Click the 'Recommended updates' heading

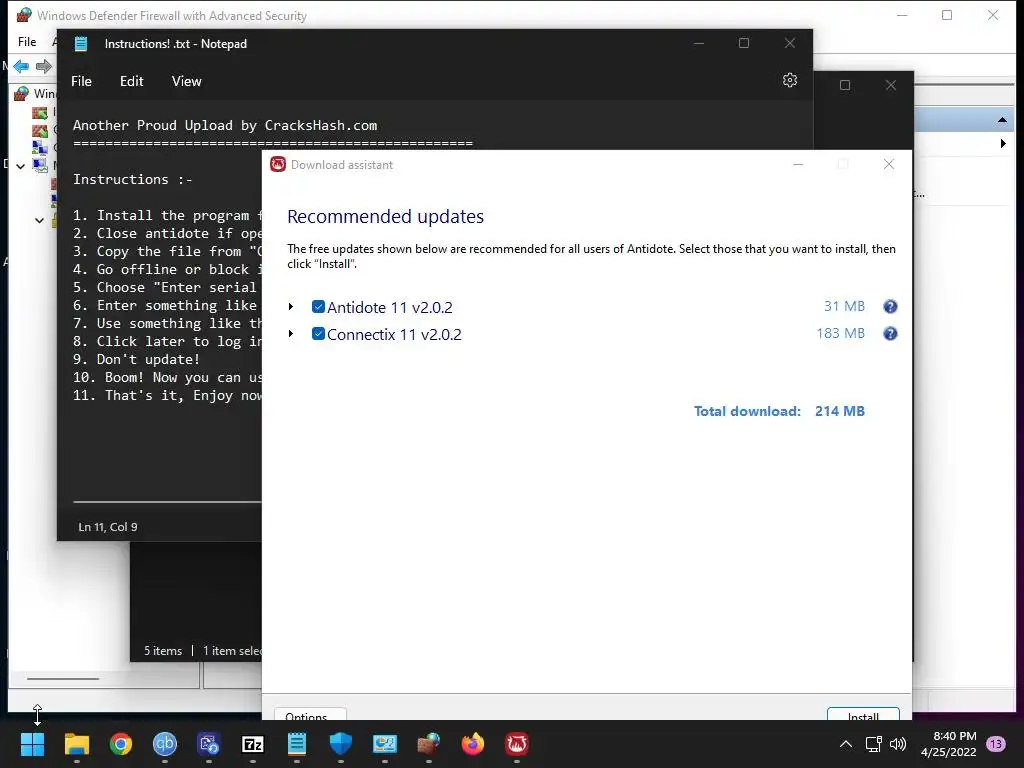(x=385, y=216)
